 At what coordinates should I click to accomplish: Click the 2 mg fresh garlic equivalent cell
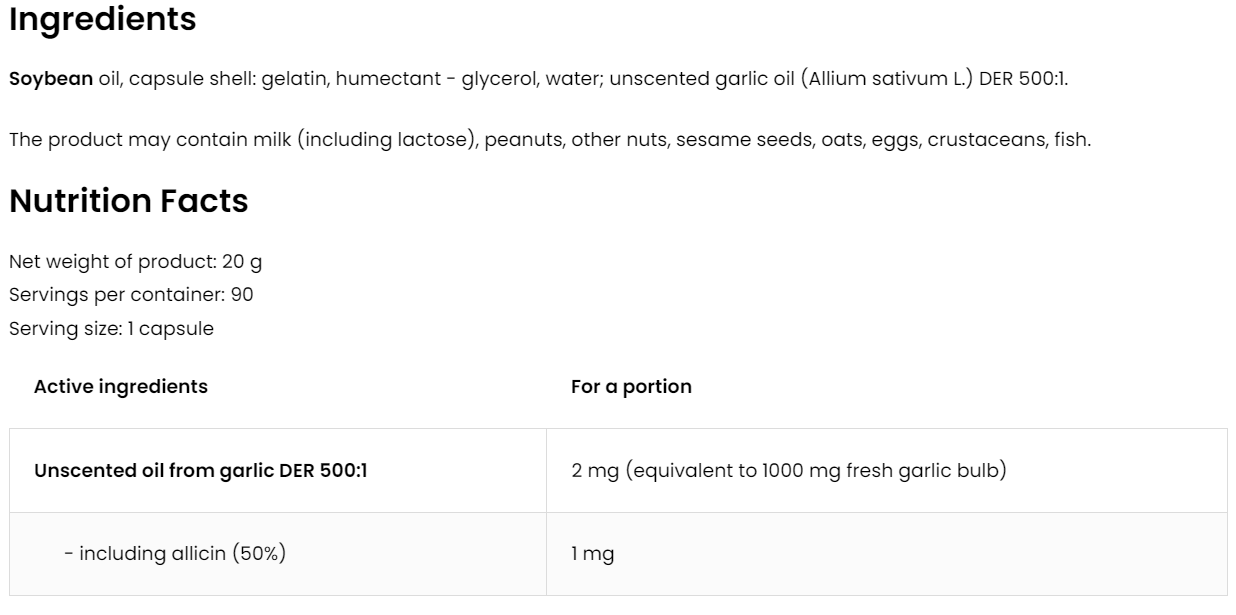click(x=788, y=470)
